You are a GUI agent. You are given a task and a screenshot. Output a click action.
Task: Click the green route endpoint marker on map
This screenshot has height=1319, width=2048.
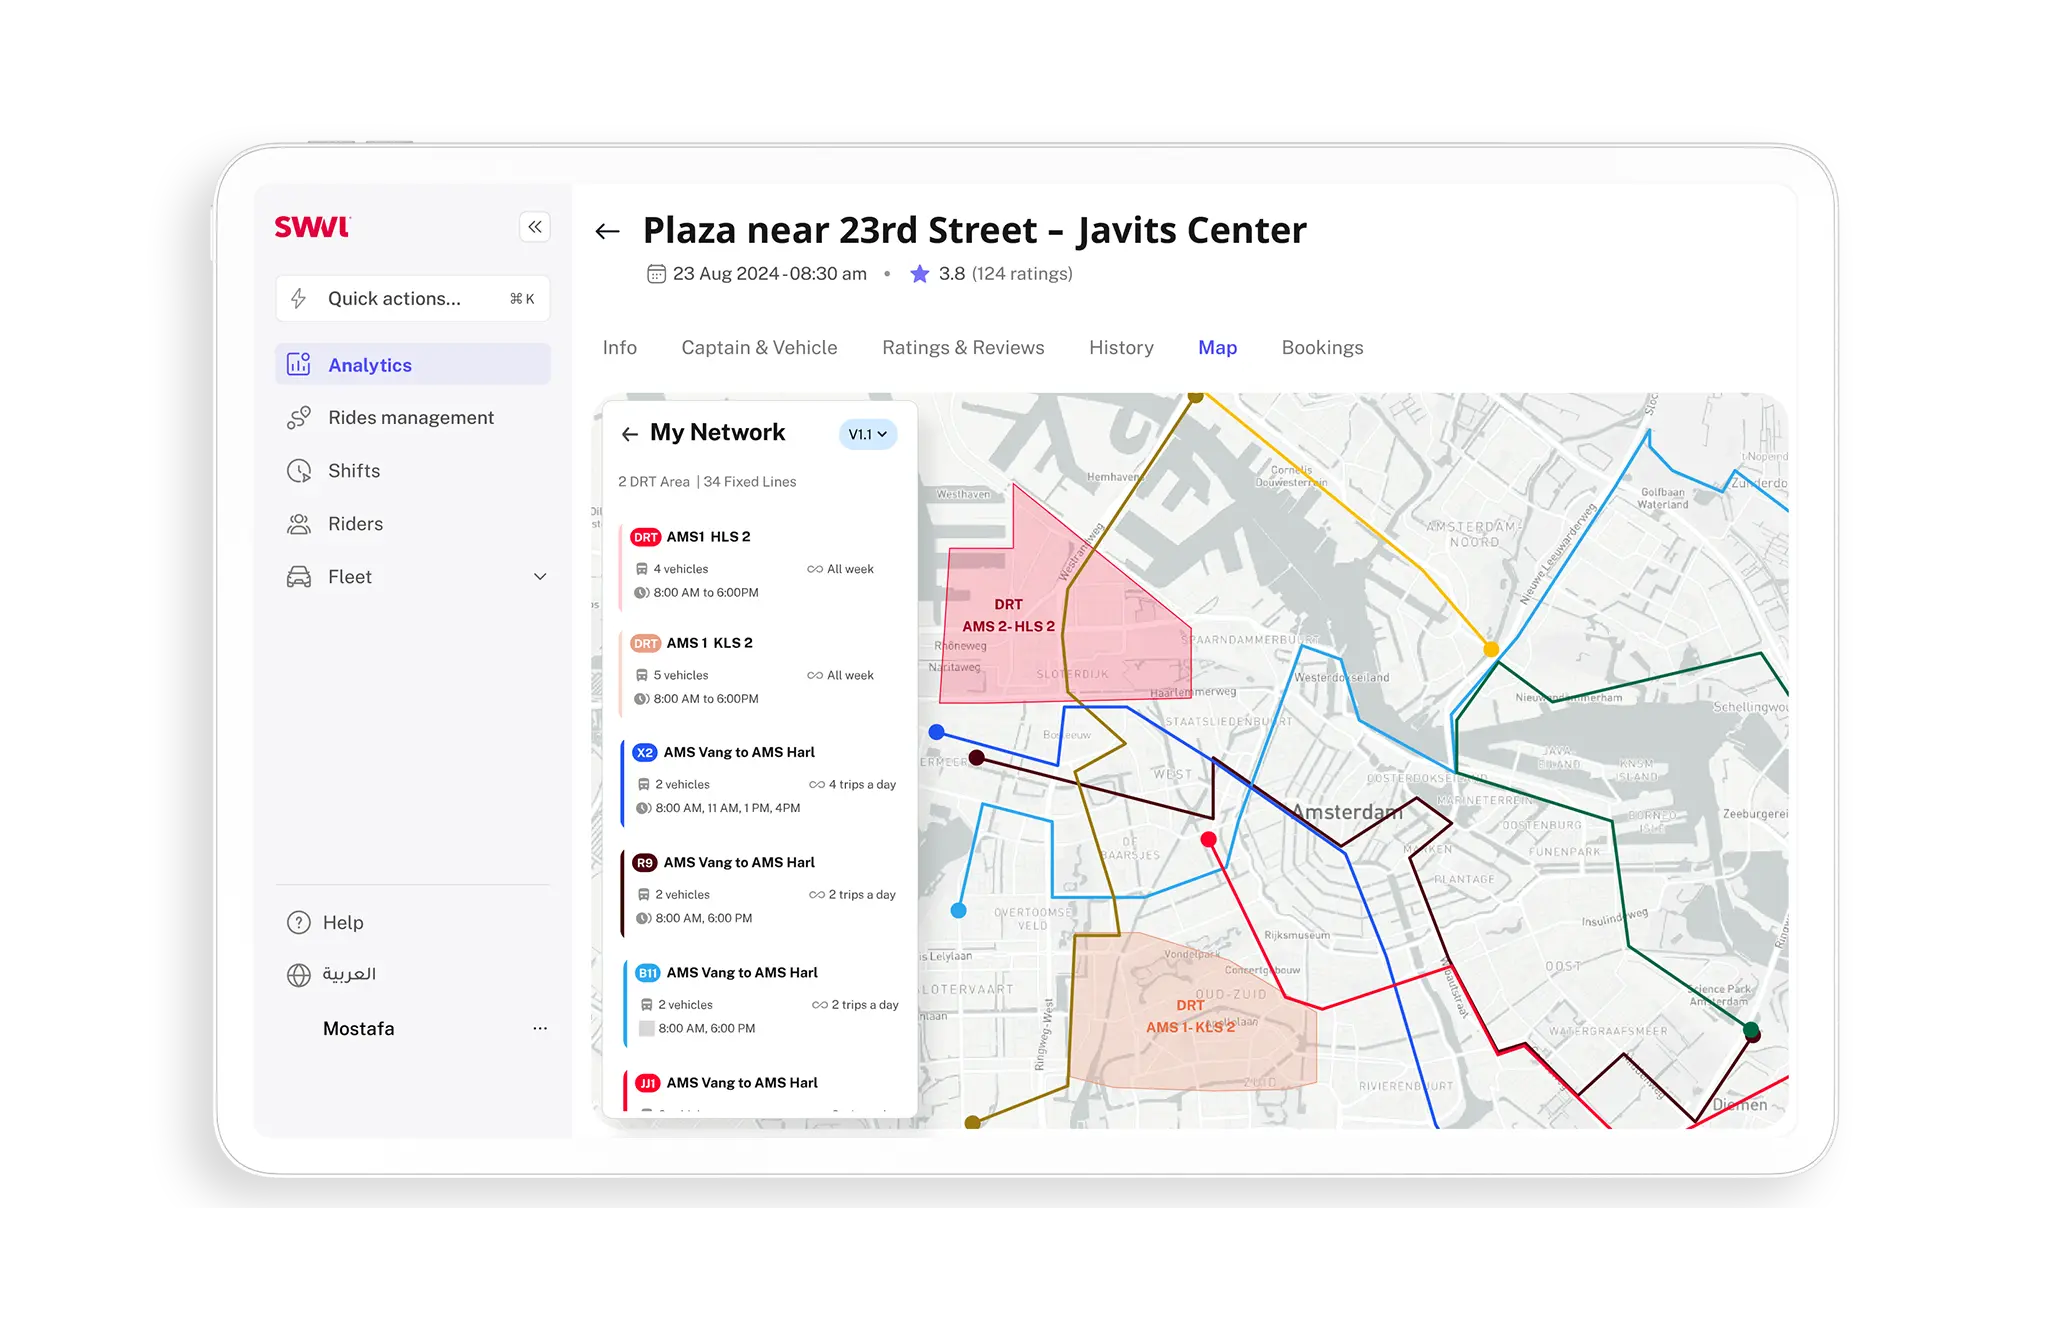[x=1750, y=1028]
